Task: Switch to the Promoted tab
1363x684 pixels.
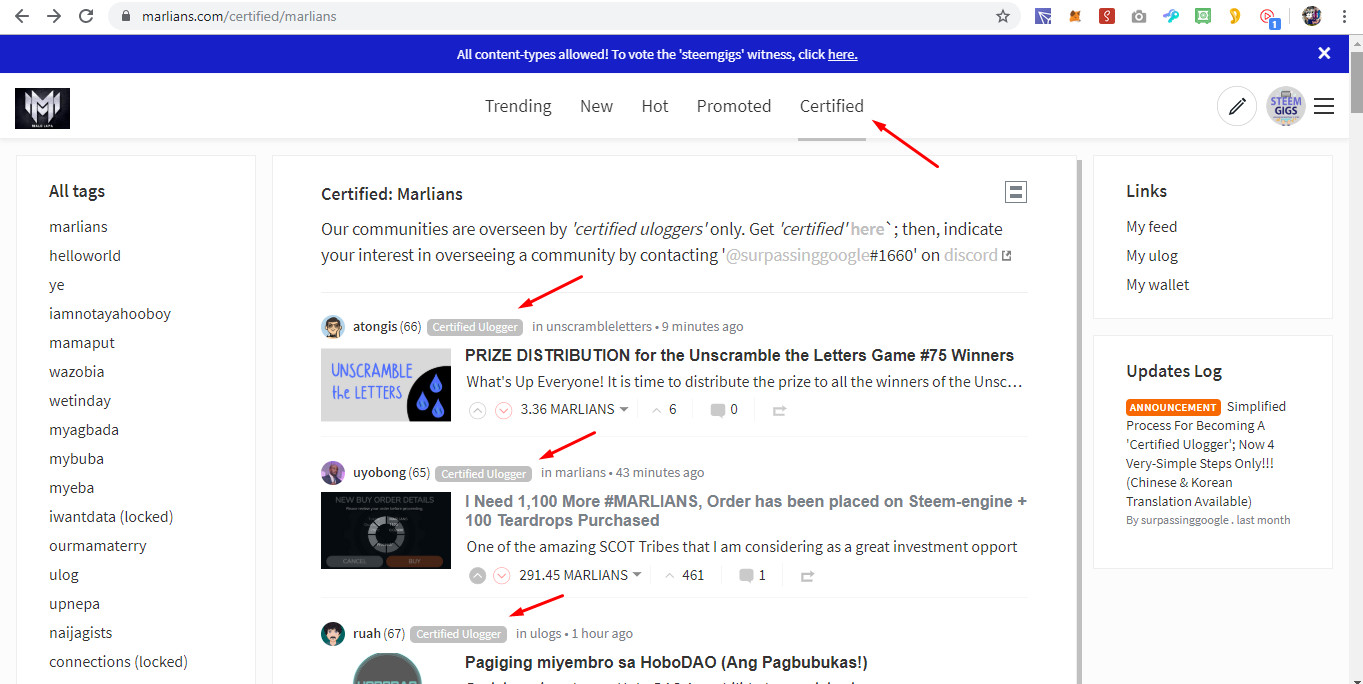Action: pyautogui.click(x=734, y=106)
